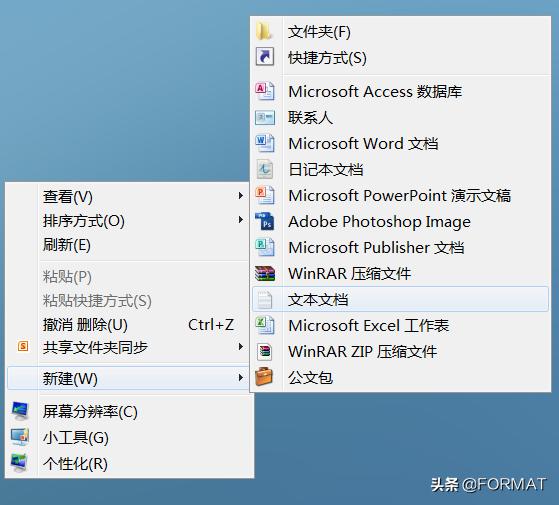Screen dimensions: 559x505
Task: Click the monitor icon beside 屏幕分辨率(C)
Action: (x=20, y=411)
